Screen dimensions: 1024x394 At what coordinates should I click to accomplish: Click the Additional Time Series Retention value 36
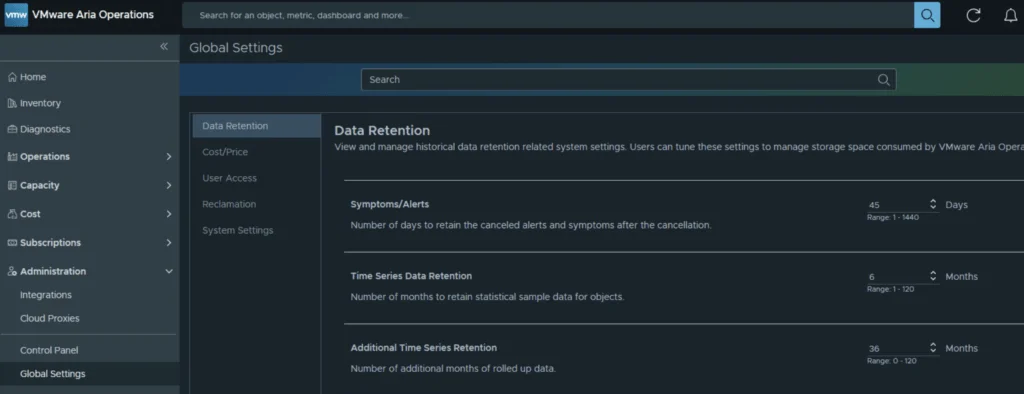point(897,348)
